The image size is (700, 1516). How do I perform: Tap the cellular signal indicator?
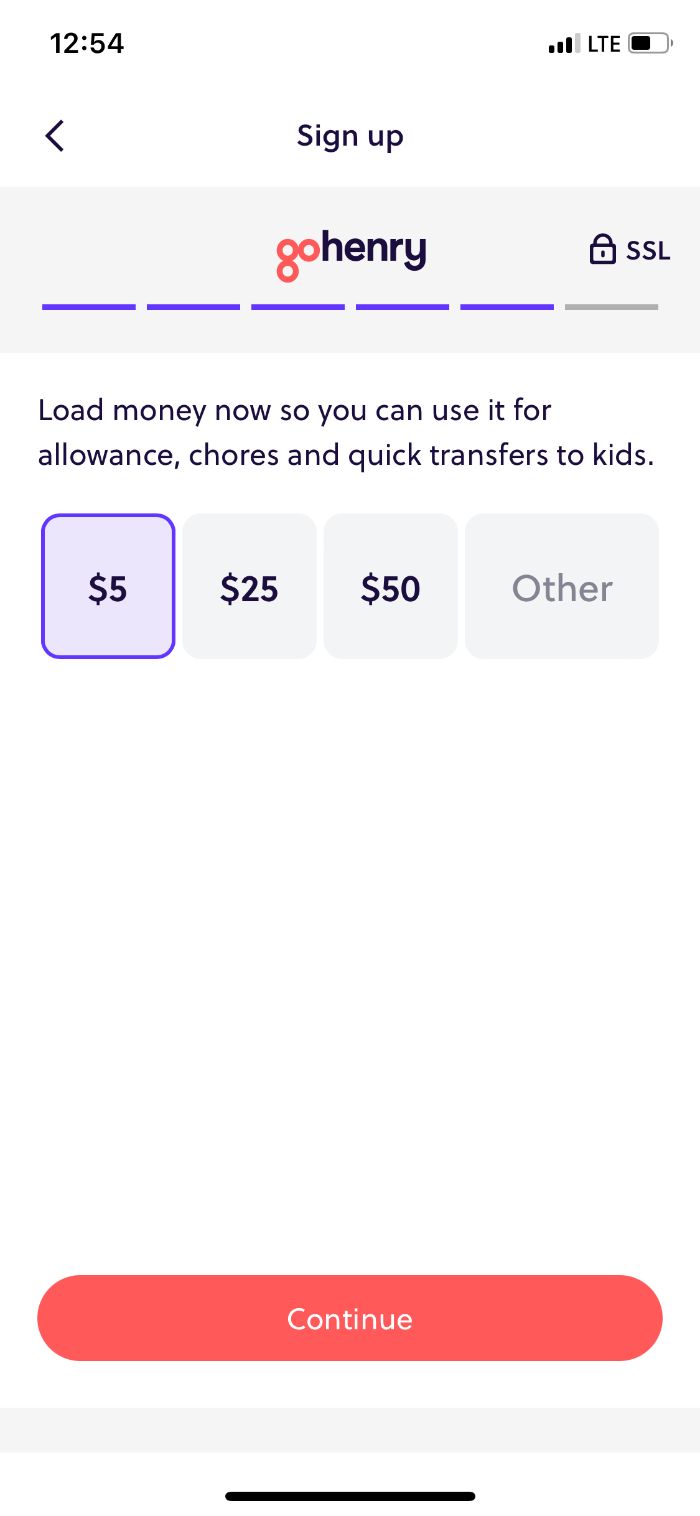[563, 43]
